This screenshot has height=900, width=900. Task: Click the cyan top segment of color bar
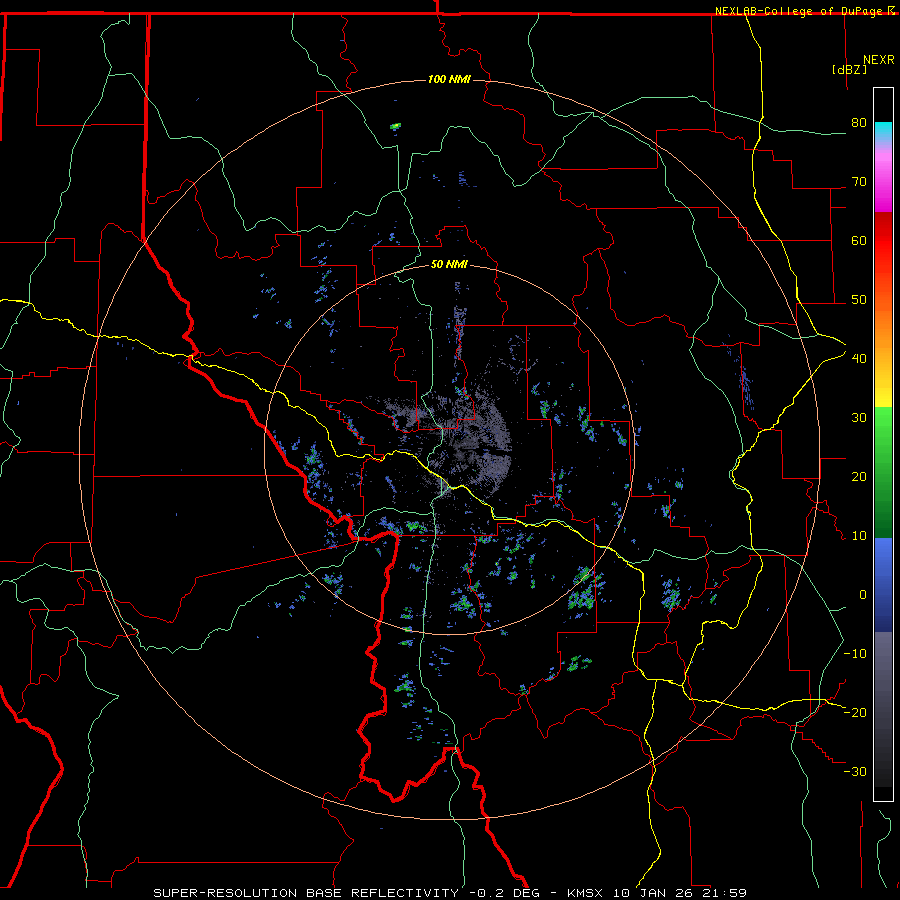coord(883,133)
